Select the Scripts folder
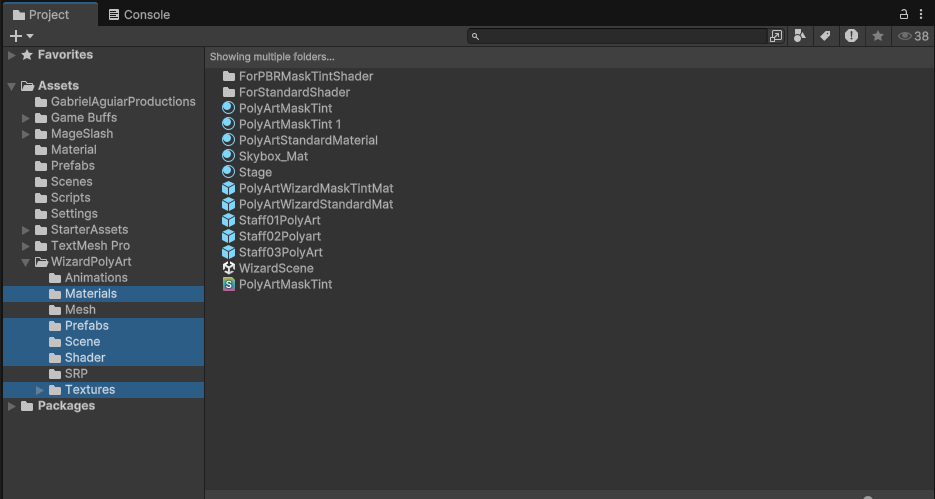The image size is (935, 499). 70,198
